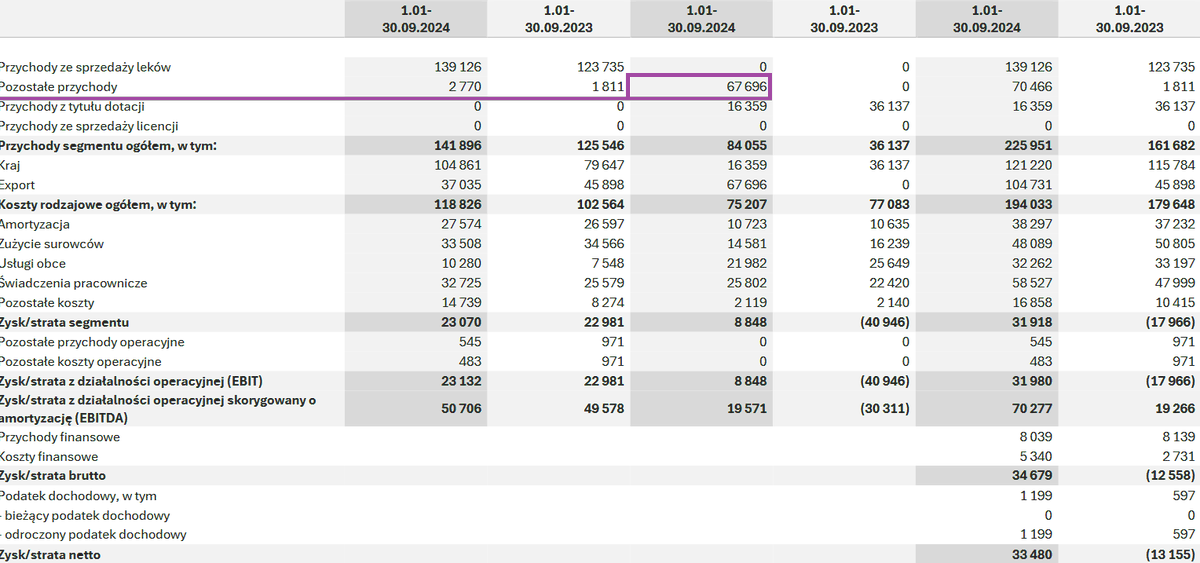
Task: Click the 'Kraj' row label
Action: click(x=12, y=165)
